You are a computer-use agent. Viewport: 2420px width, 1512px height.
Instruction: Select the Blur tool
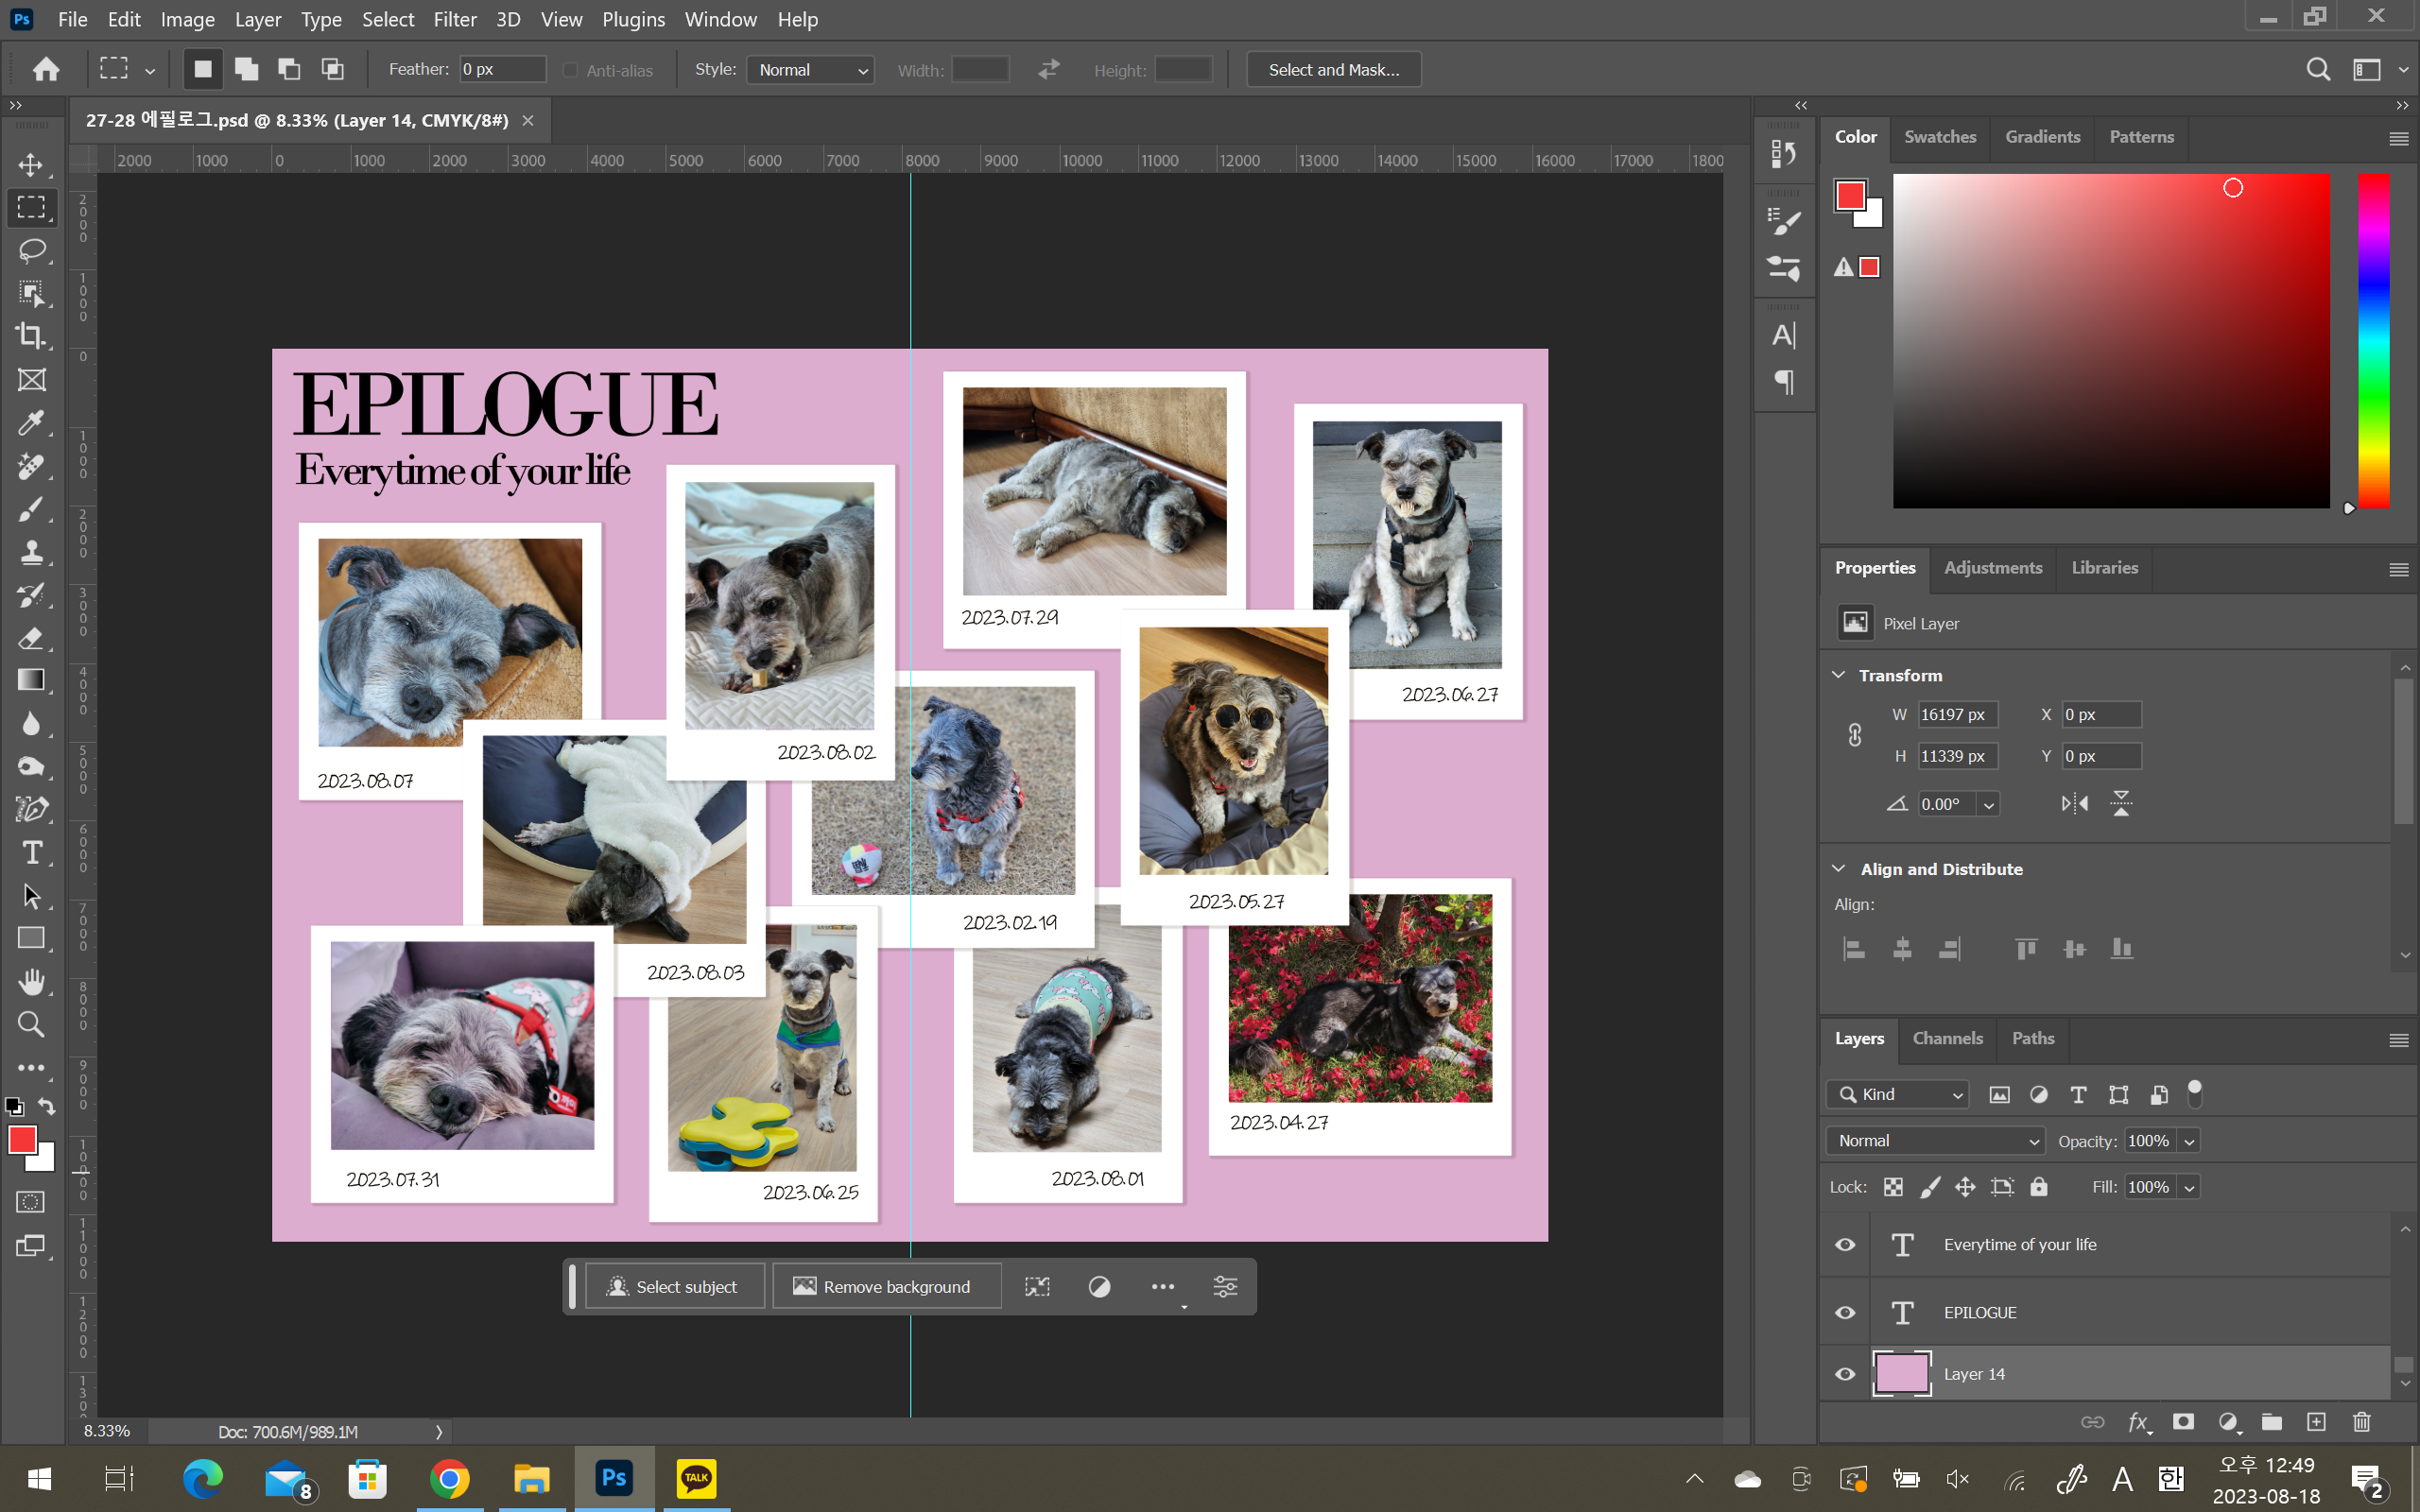point(31,724)
